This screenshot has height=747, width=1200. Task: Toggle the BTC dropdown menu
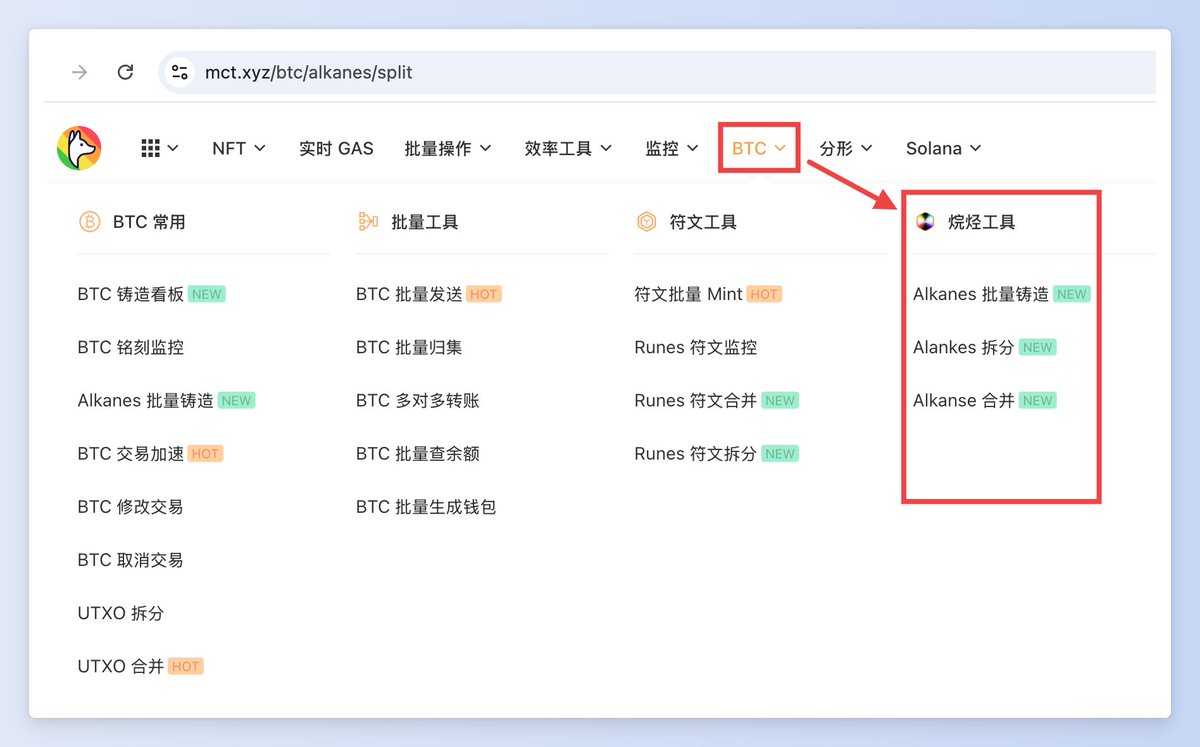[x=759, y=148]
